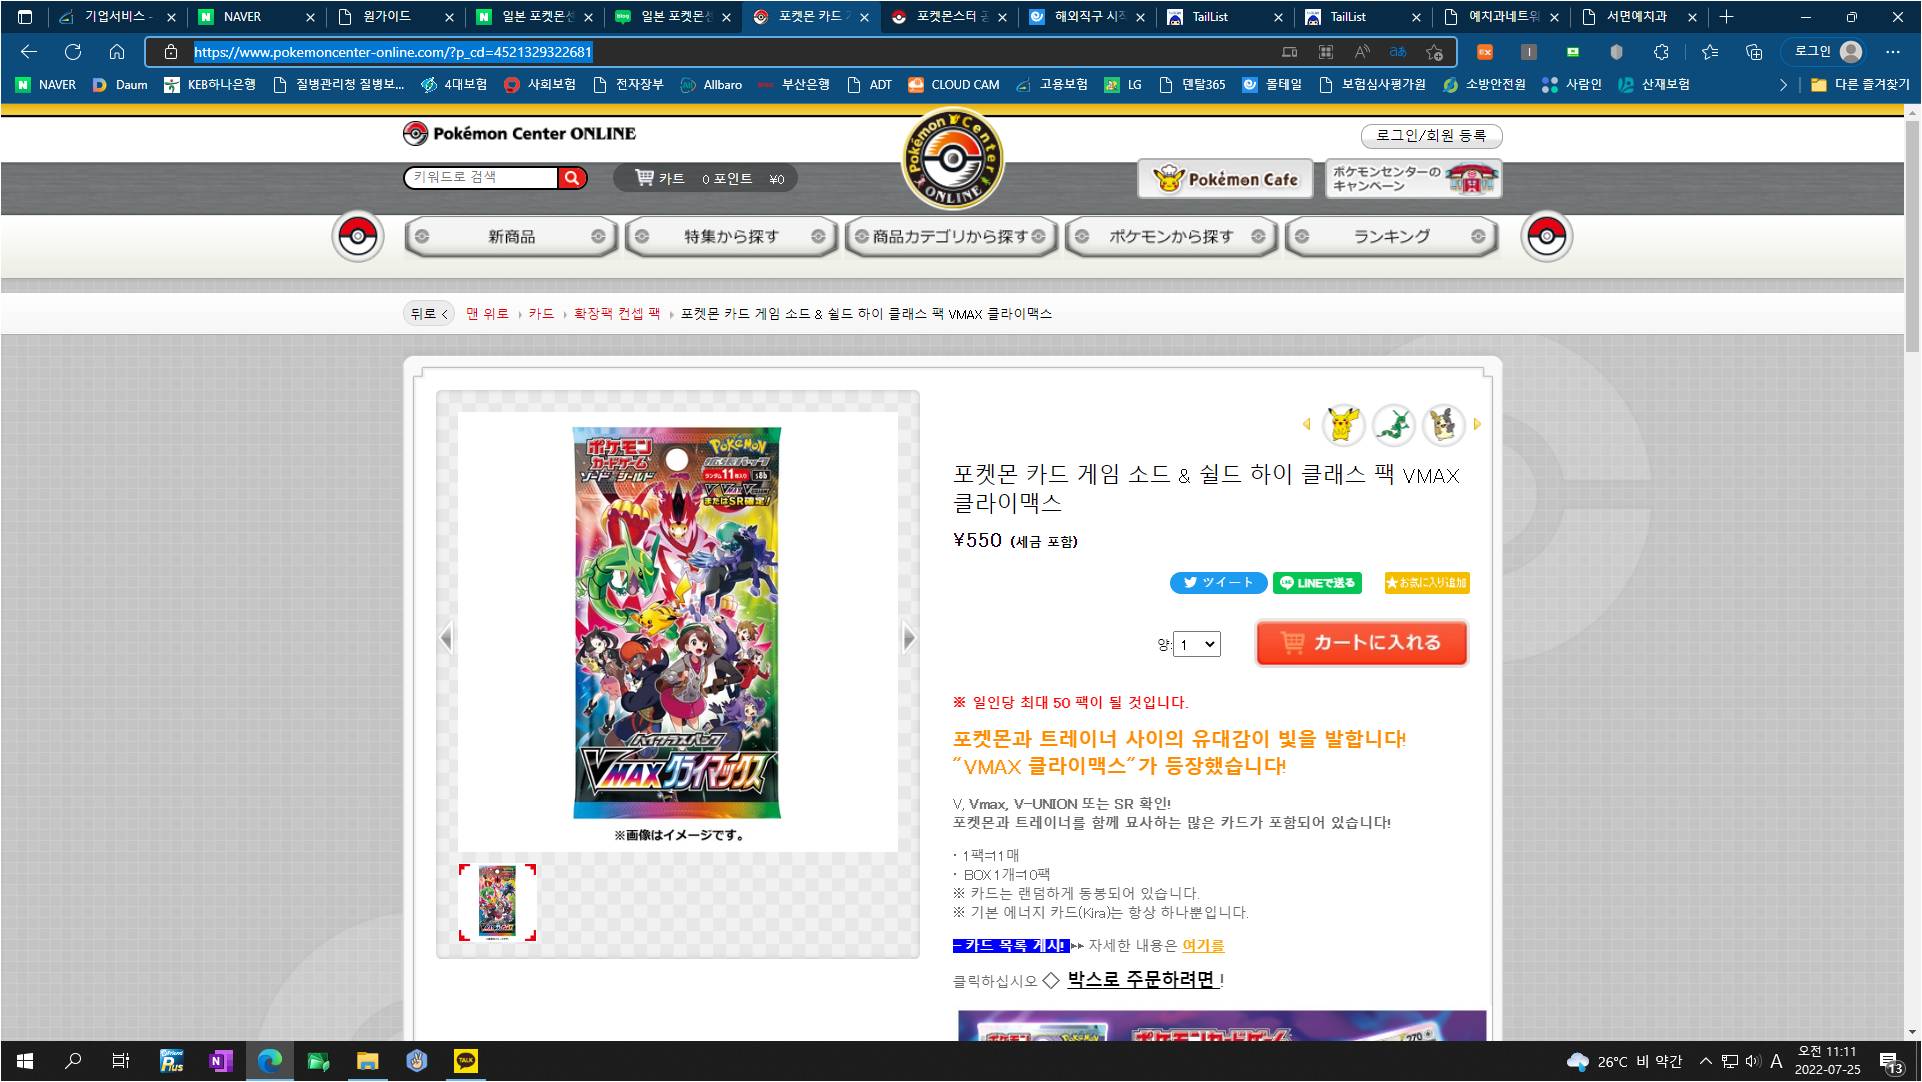Click the 박스로 주문하려면 link
1922x1082 pixels.
pos(1142,980)
